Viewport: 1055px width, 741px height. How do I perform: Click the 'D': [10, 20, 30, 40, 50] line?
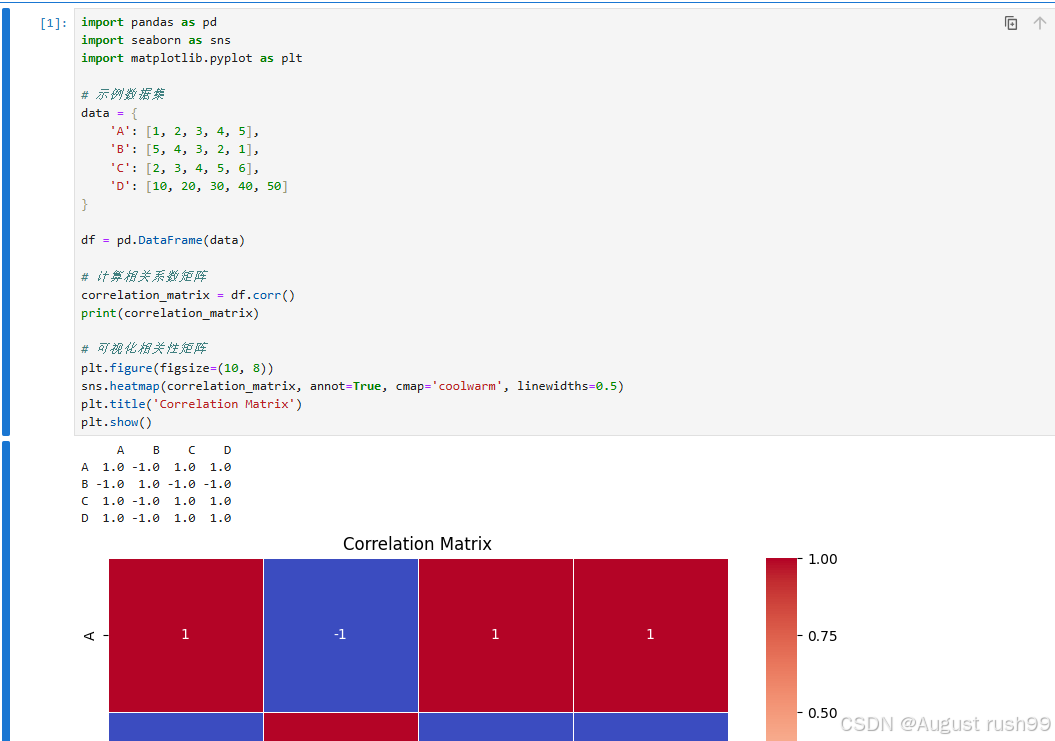(x=198, y=186)
